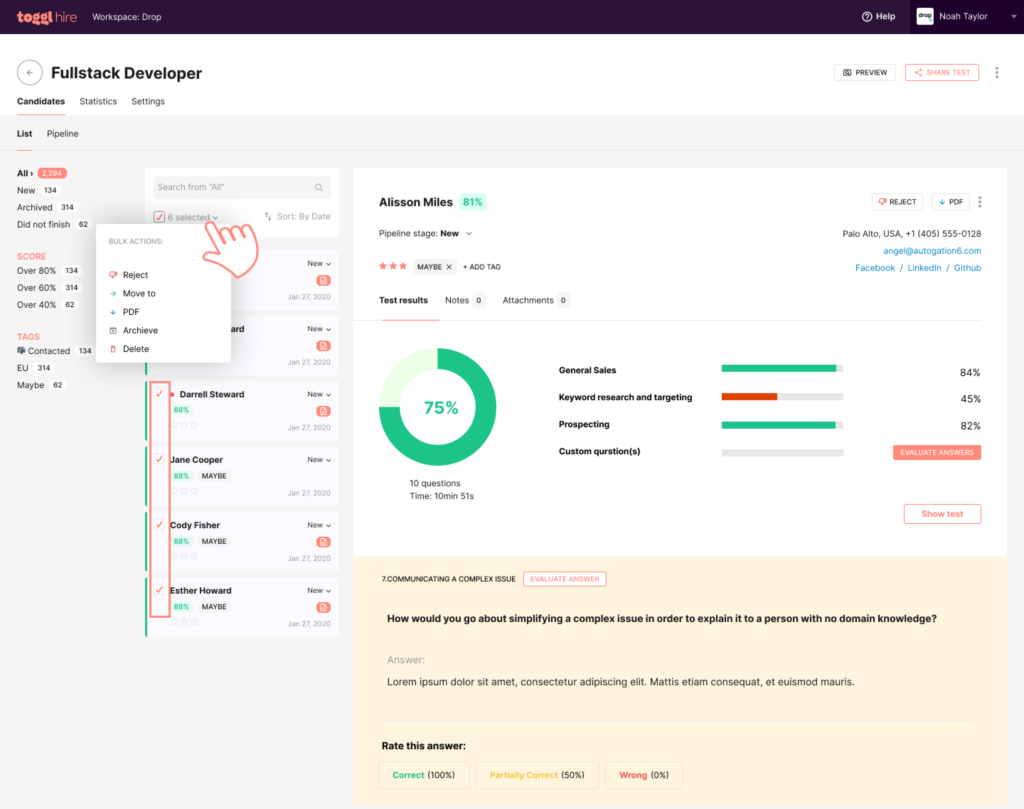This screenshot has width=1024, height=809.
Task: Click the search magnifier icon in candidate search
Action: (x=319, y=187)
